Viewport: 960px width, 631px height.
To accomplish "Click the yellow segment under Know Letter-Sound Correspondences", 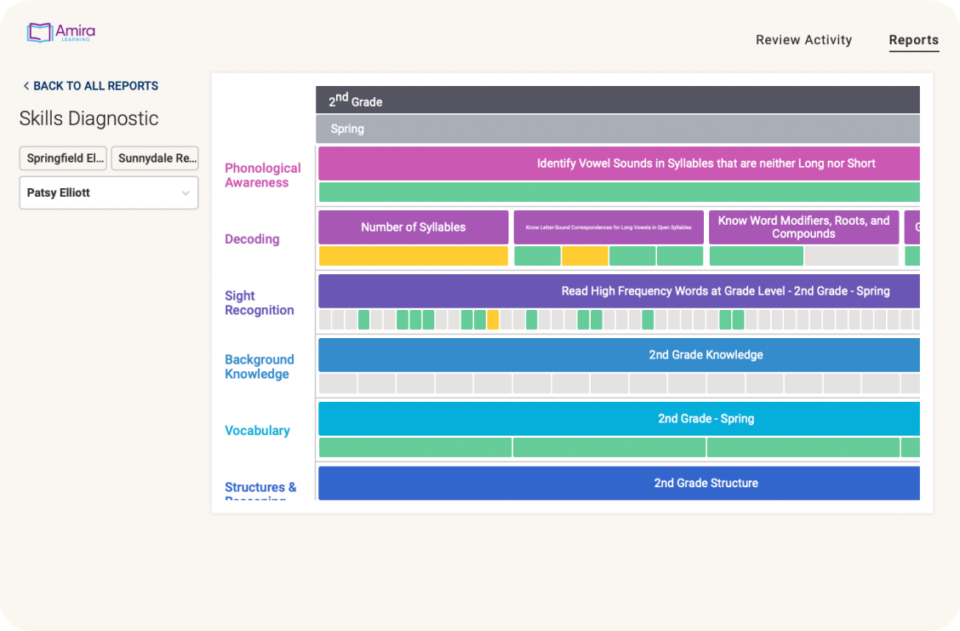I will pyautogui.click(x=585, y=256).
